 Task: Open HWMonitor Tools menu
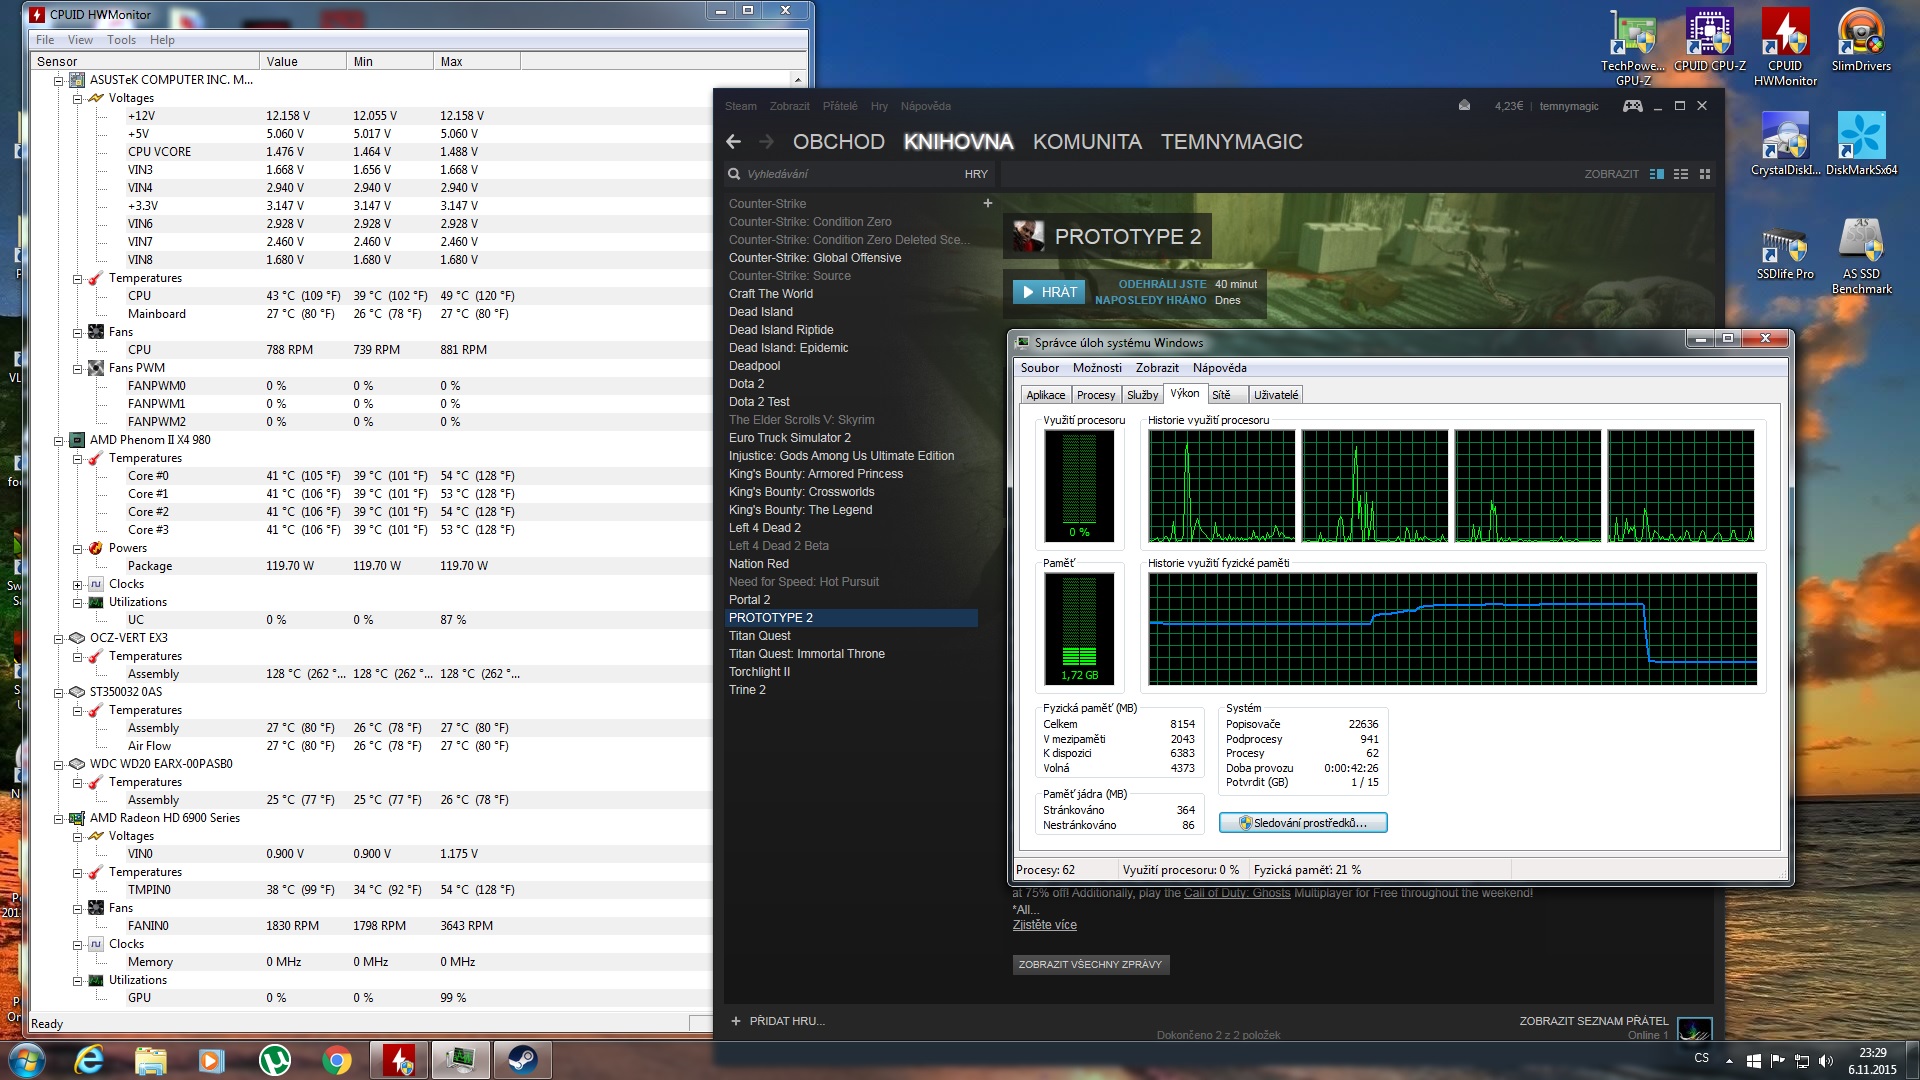pyautogui.click(x=121, y=40)
